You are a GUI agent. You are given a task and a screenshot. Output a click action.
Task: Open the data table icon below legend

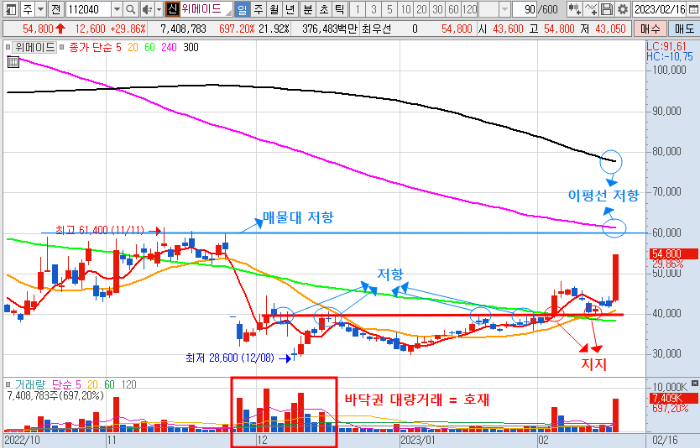(x=13, y=62)
